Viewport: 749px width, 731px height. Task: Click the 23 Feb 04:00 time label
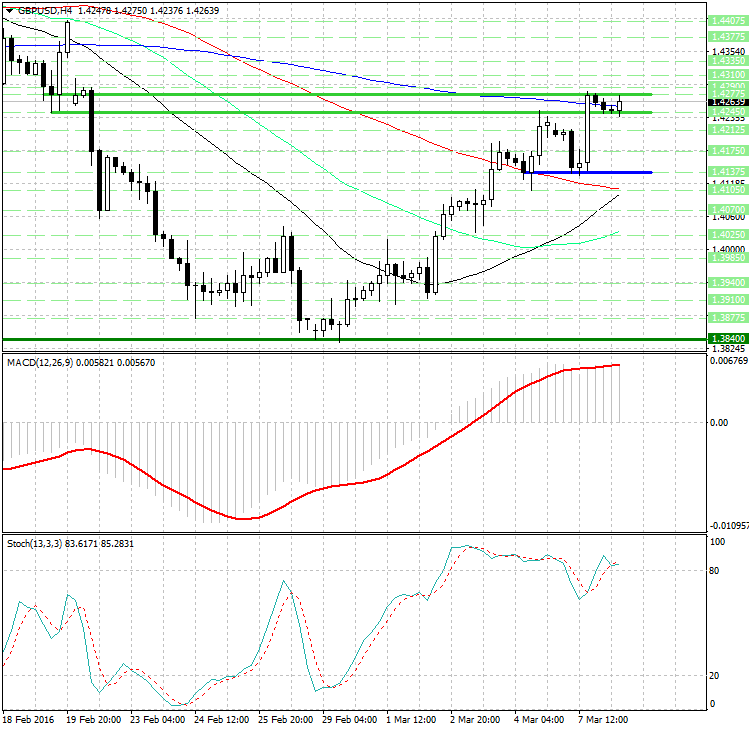158,720
